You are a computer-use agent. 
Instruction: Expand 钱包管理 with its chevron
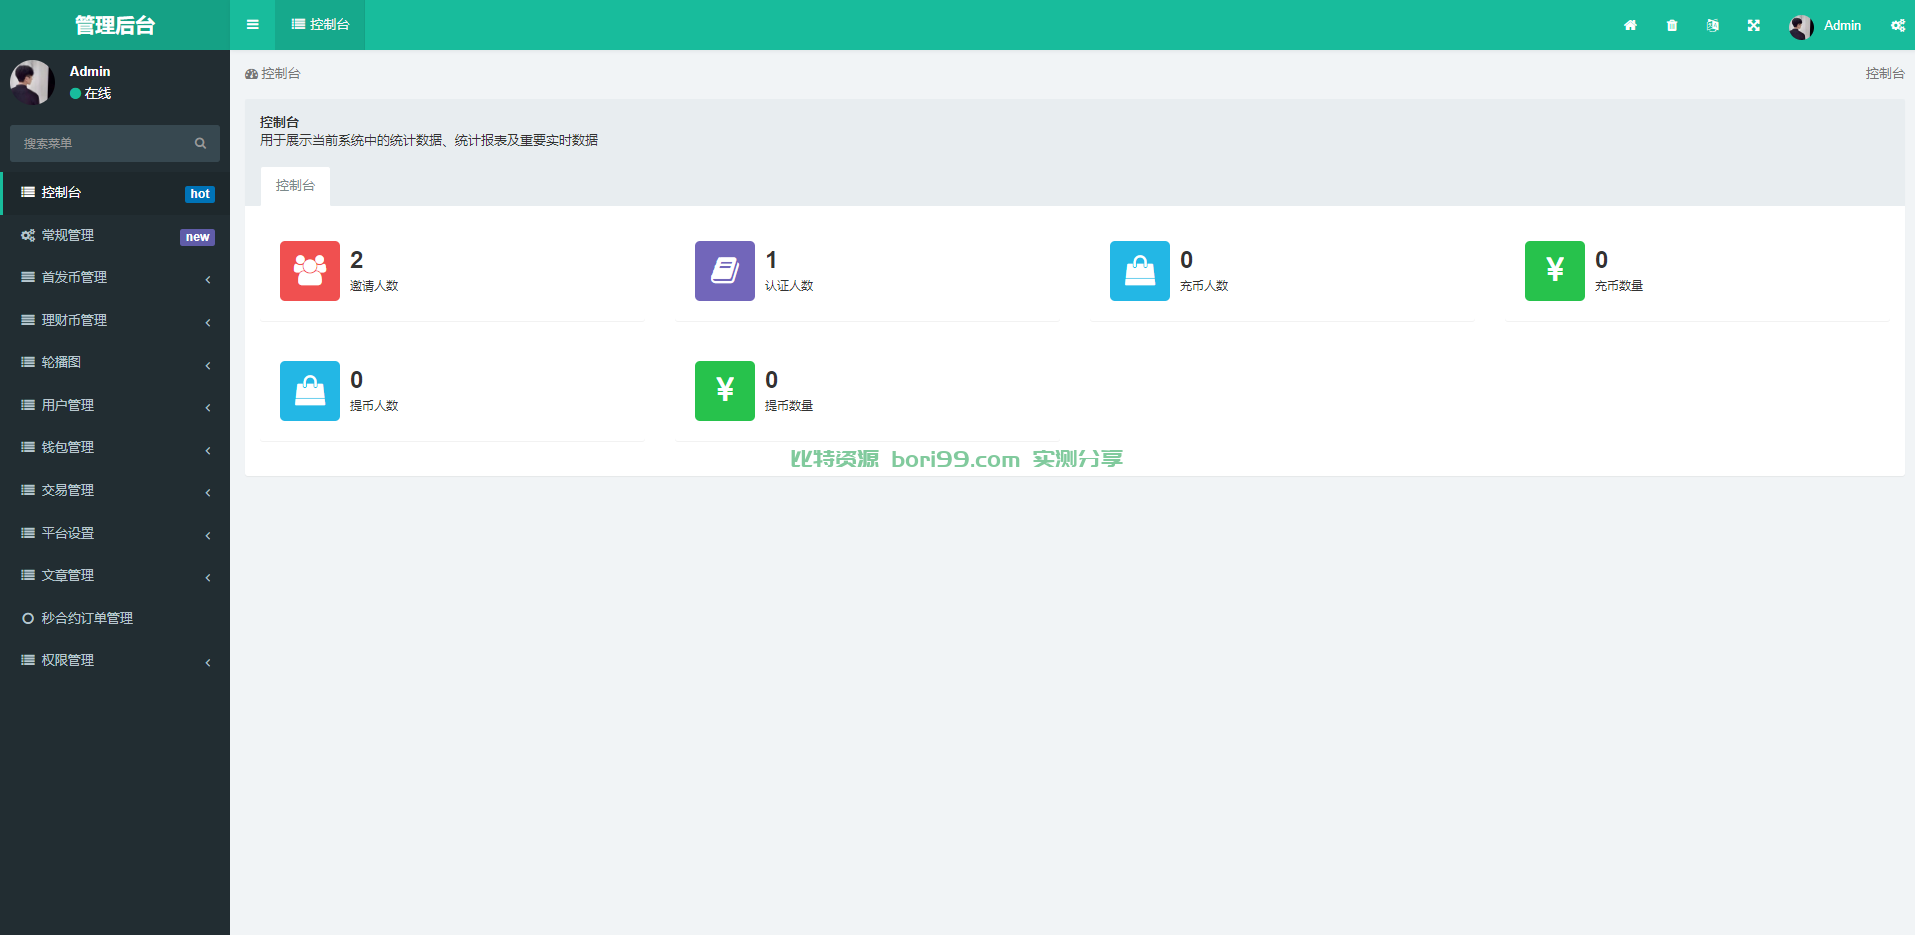[208, 450]
